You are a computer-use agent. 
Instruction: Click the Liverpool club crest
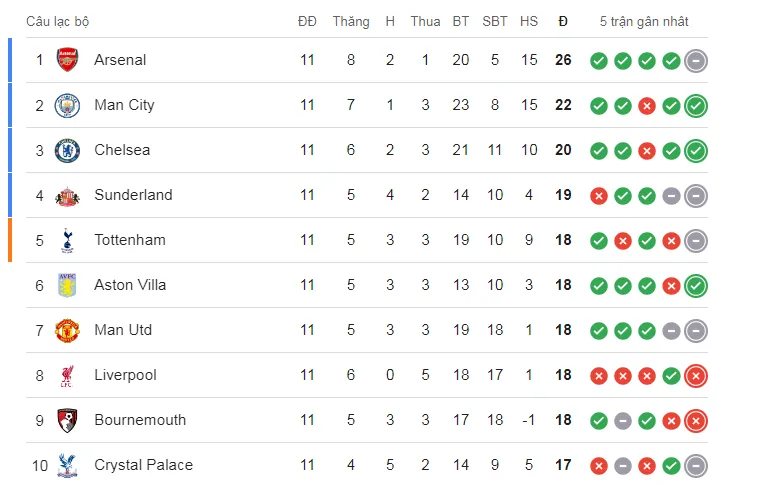pyautogui.click(x=67, y=375)
